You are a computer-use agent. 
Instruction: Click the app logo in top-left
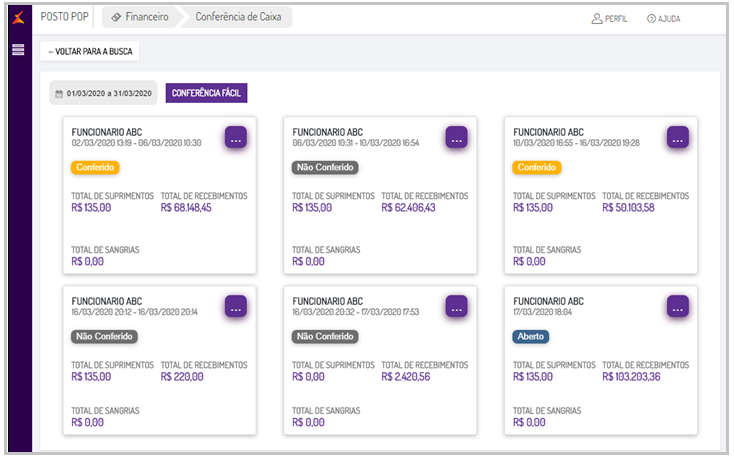18,17
